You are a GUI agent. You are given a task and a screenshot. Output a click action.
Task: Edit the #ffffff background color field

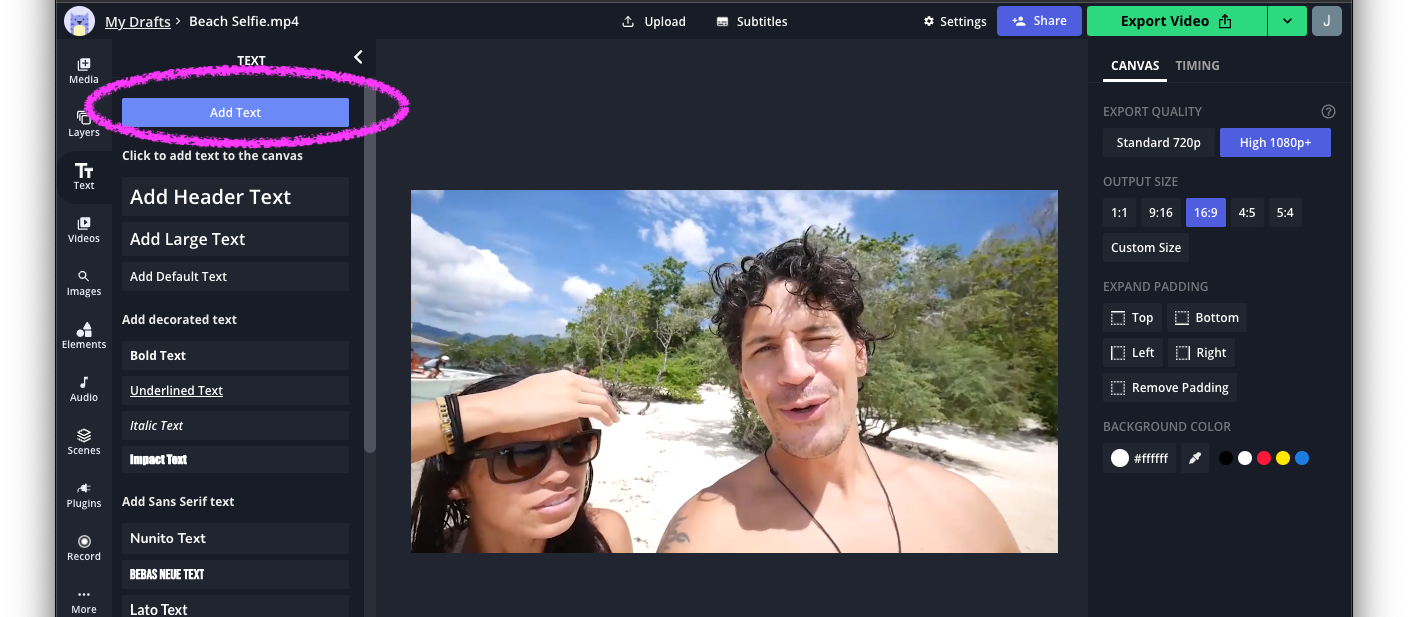point(1139,458)
